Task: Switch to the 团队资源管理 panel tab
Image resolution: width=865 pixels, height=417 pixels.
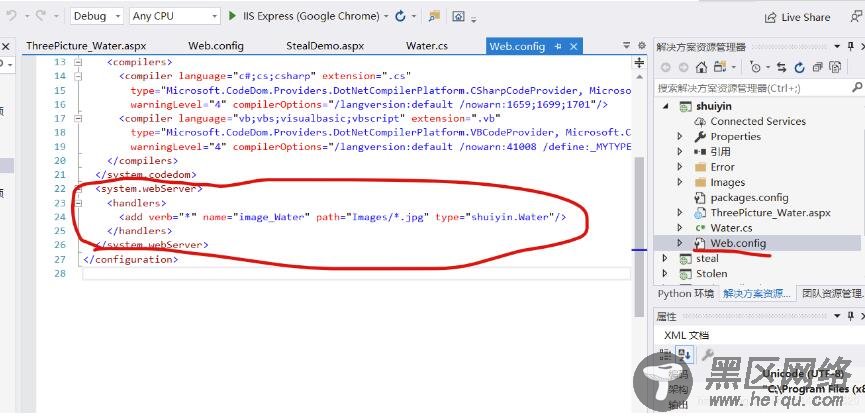Action: [x=831, y=293]
